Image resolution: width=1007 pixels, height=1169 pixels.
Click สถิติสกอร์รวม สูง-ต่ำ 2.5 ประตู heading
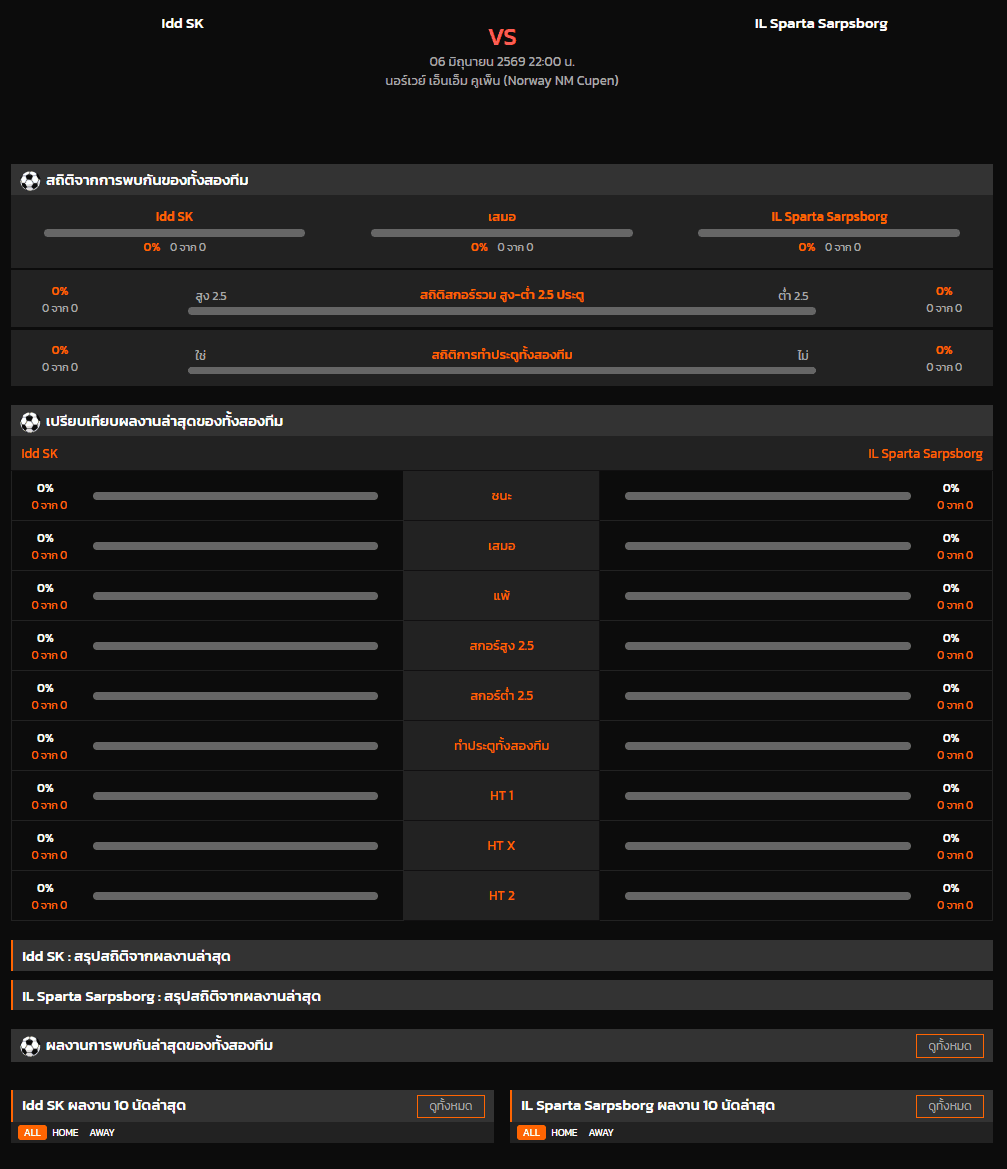tap(502, 294)
